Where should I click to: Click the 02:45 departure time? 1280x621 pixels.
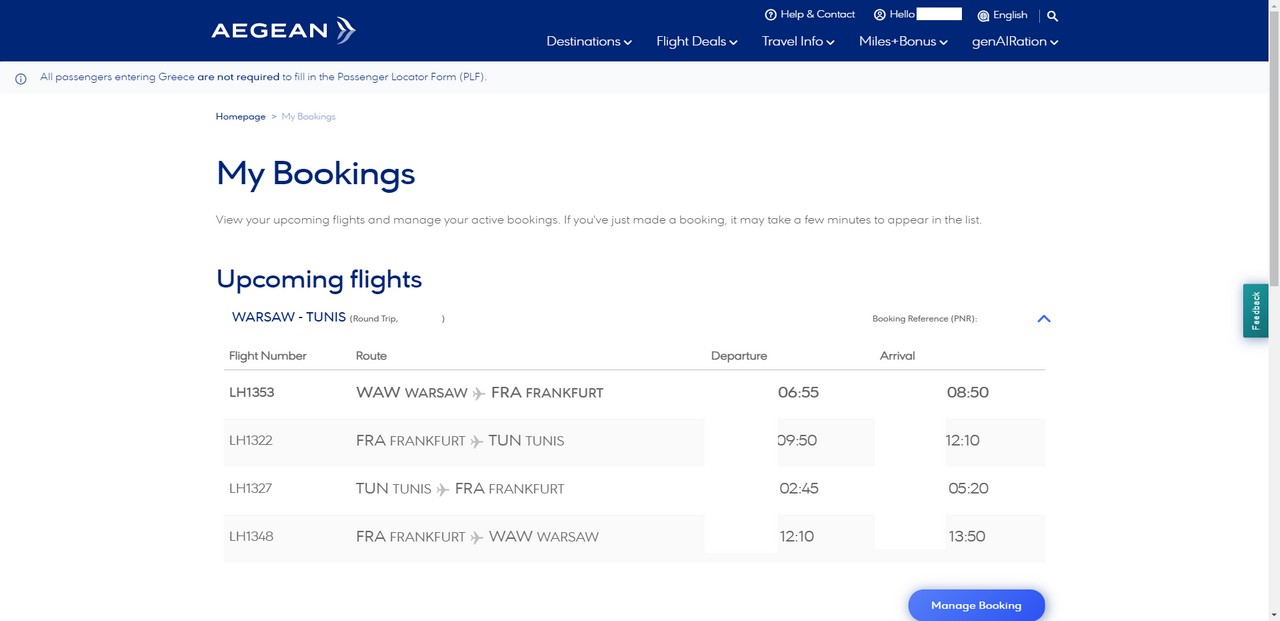click(x=799, y=489)
